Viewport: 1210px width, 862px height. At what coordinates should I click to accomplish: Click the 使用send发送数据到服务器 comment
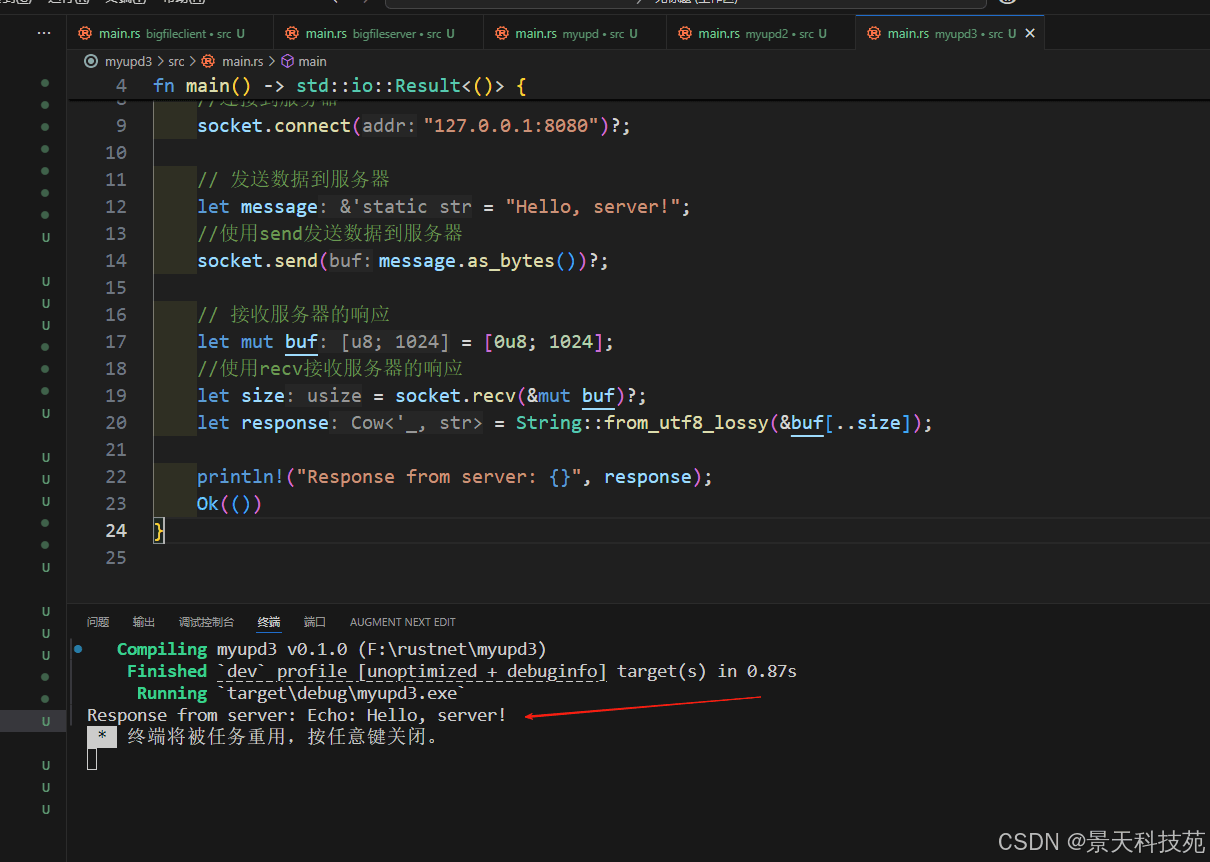[330, 234]
